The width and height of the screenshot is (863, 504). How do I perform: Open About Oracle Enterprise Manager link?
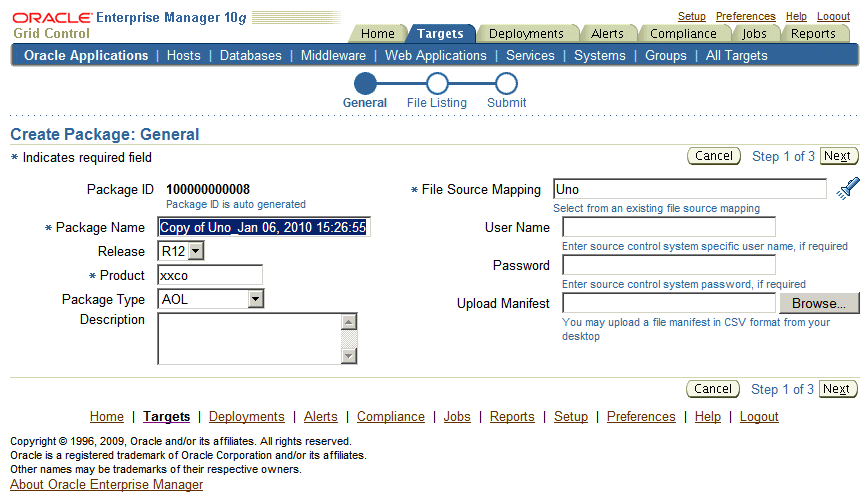point(107,484)
